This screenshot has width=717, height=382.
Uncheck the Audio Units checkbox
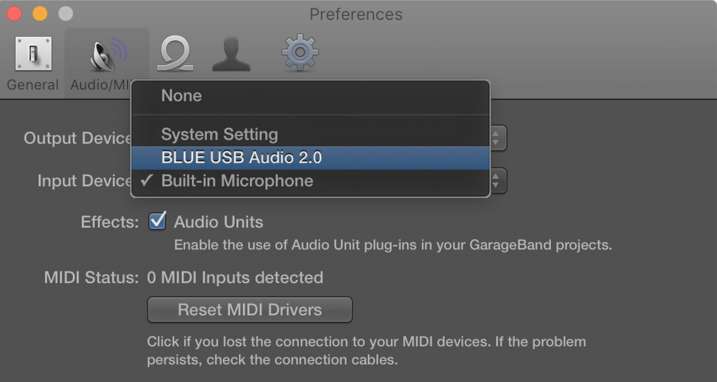click(x=157, y=221)
